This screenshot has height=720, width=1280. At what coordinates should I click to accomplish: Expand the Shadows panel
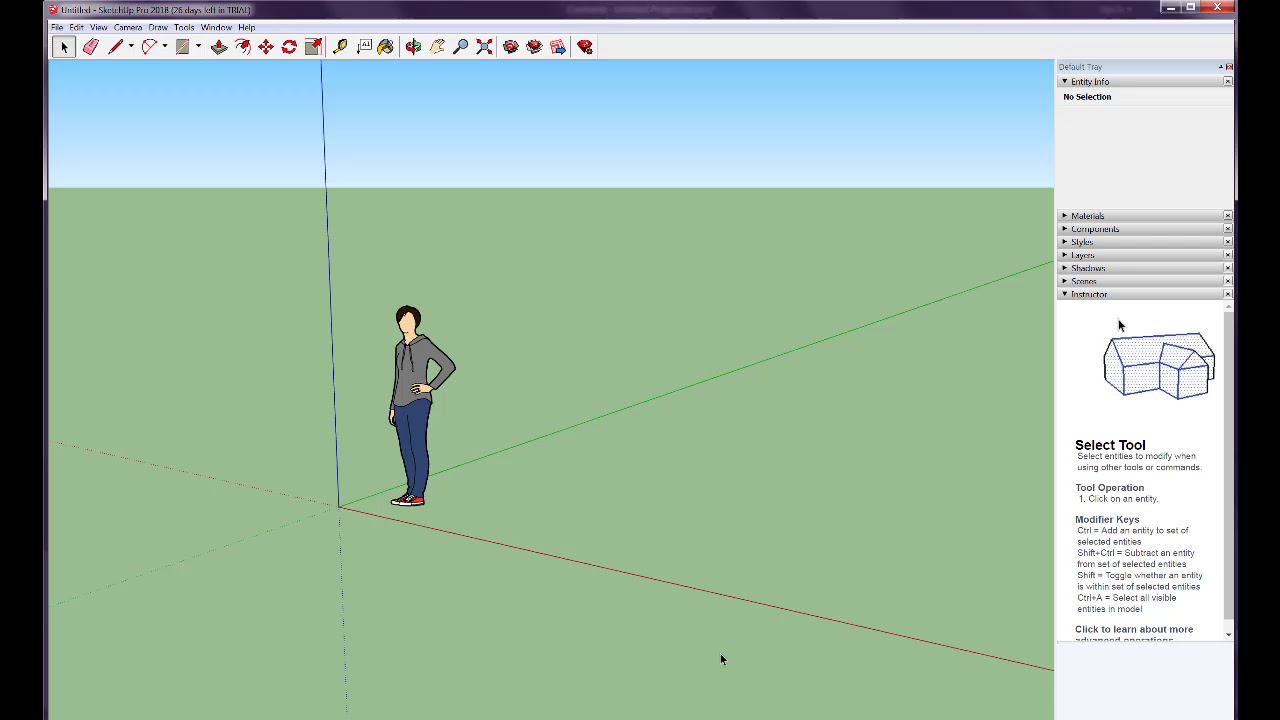click(x=1064, y=268)
